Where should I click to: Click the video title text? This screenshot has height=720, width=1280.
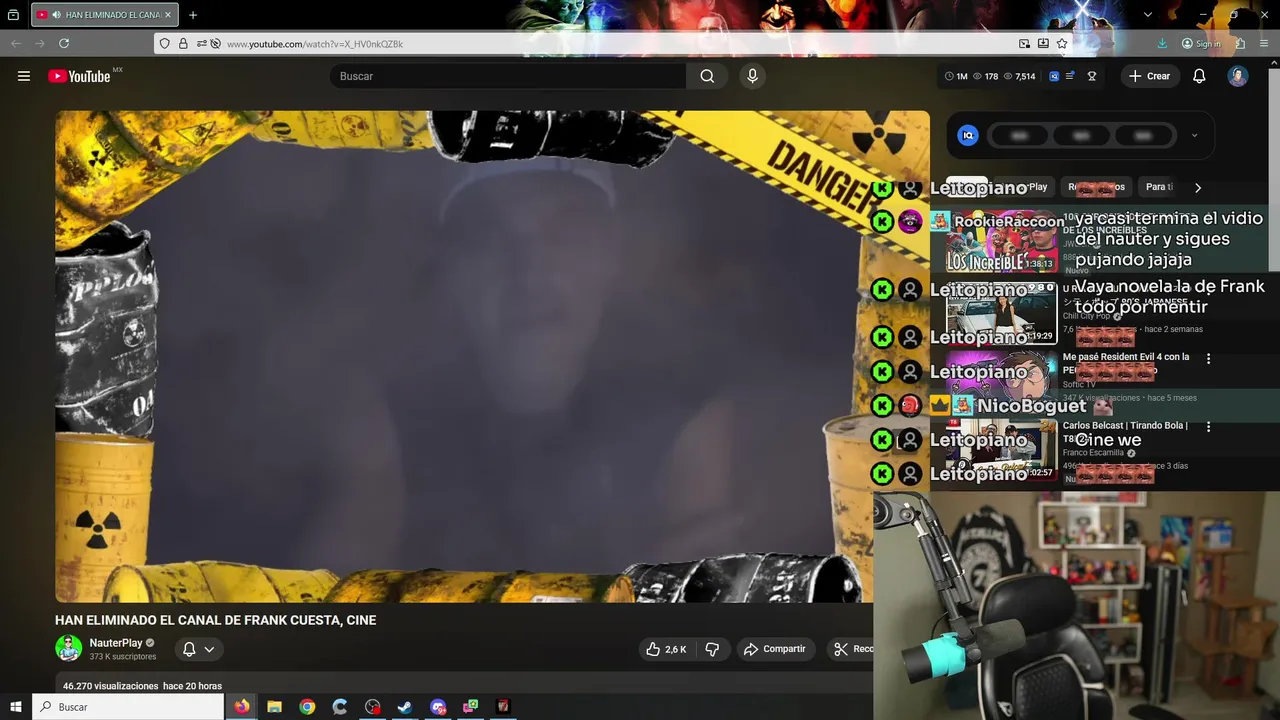(216, 620)
